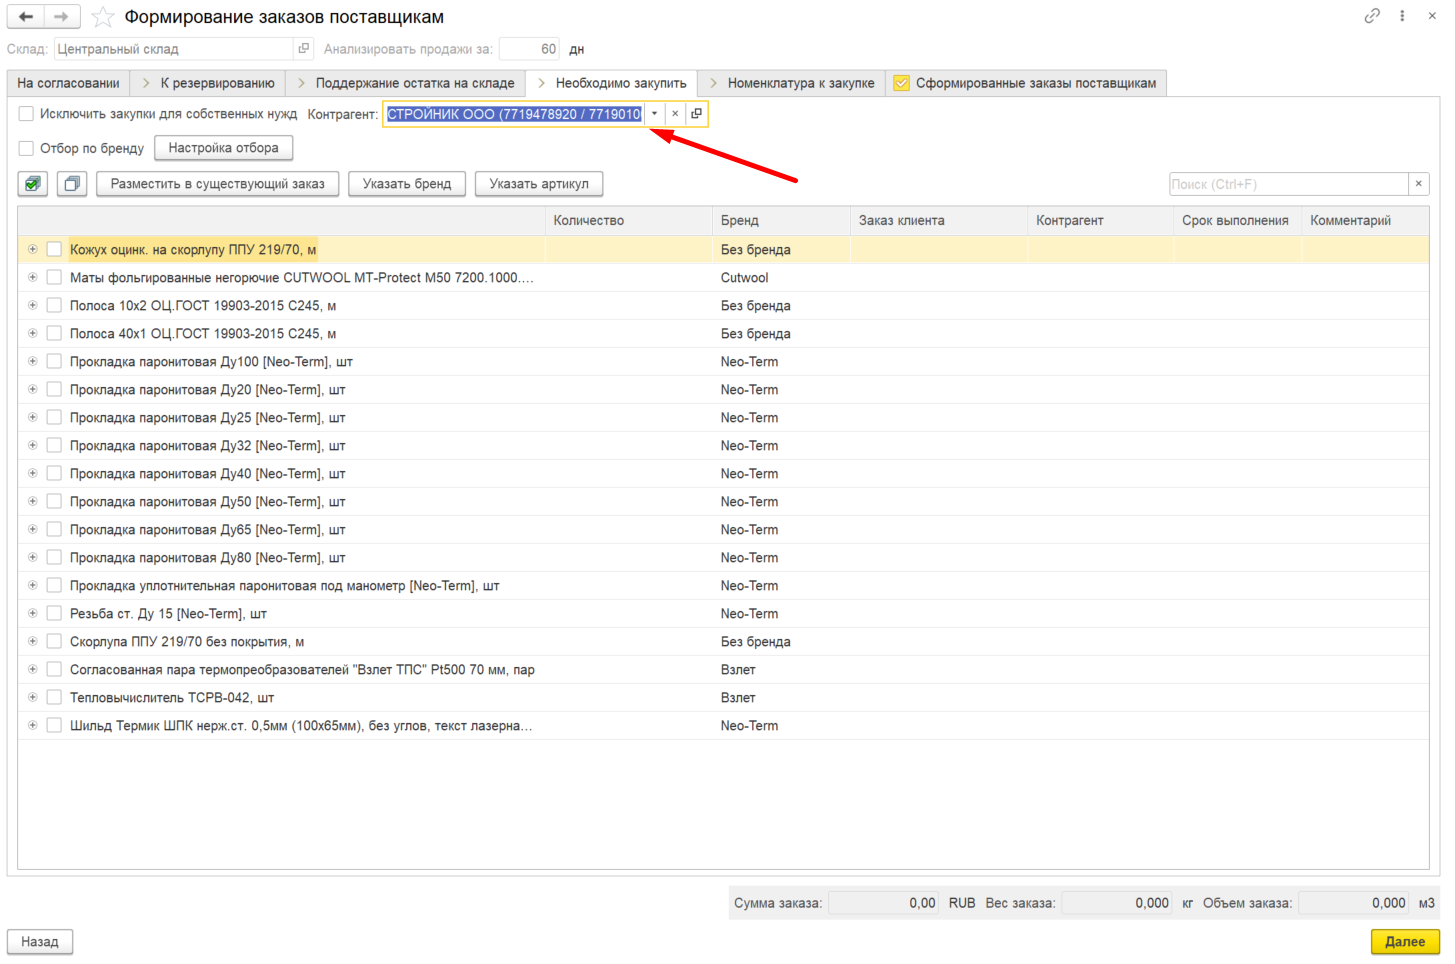Screen dimensions: 1455x964
Task: Click the back navigation arrow icon
Action: pos(25,17)
